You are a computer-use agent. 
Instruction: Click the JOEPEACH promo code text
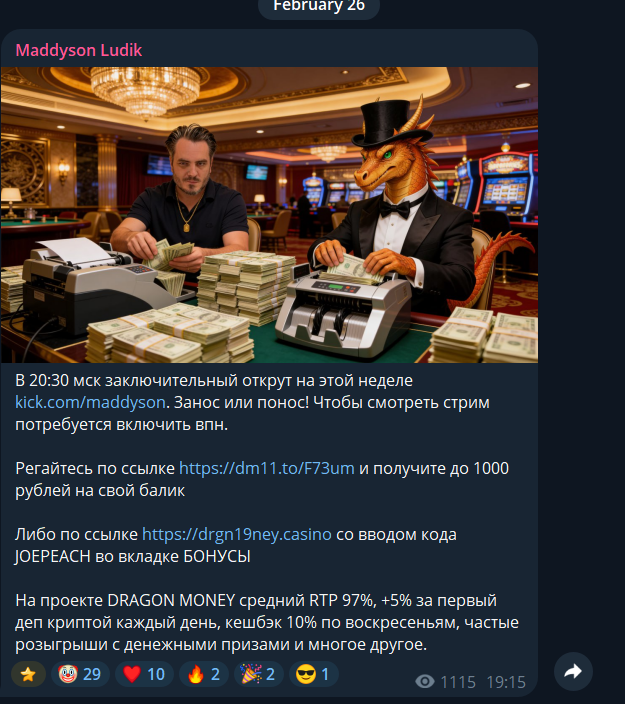[x=53, y=556]
